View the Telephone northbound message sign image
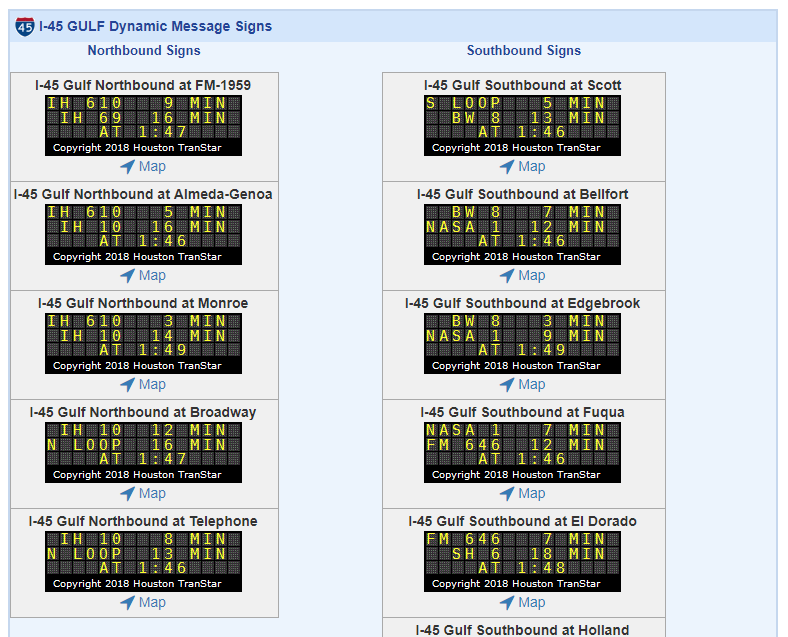This screenshot has width=788, height=637. pyautogui.click(x=143, y=562)
